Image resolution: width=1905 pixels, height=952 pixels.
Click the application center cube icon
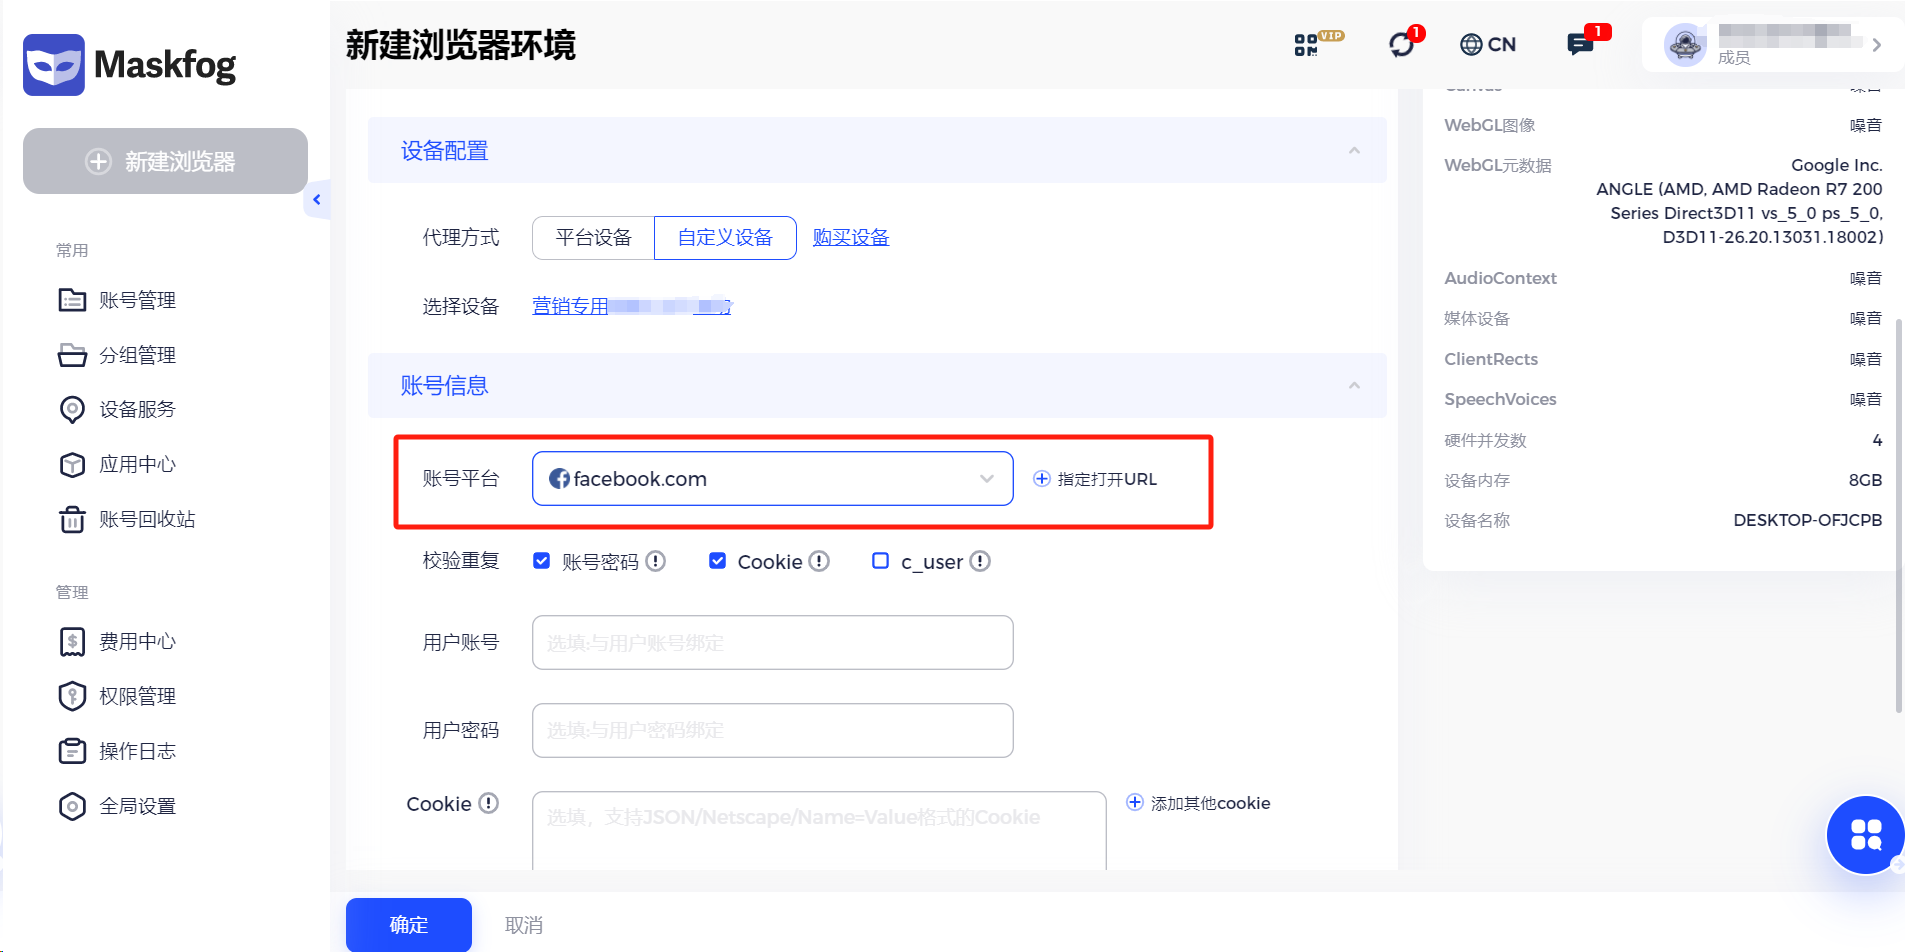point(72,465)
